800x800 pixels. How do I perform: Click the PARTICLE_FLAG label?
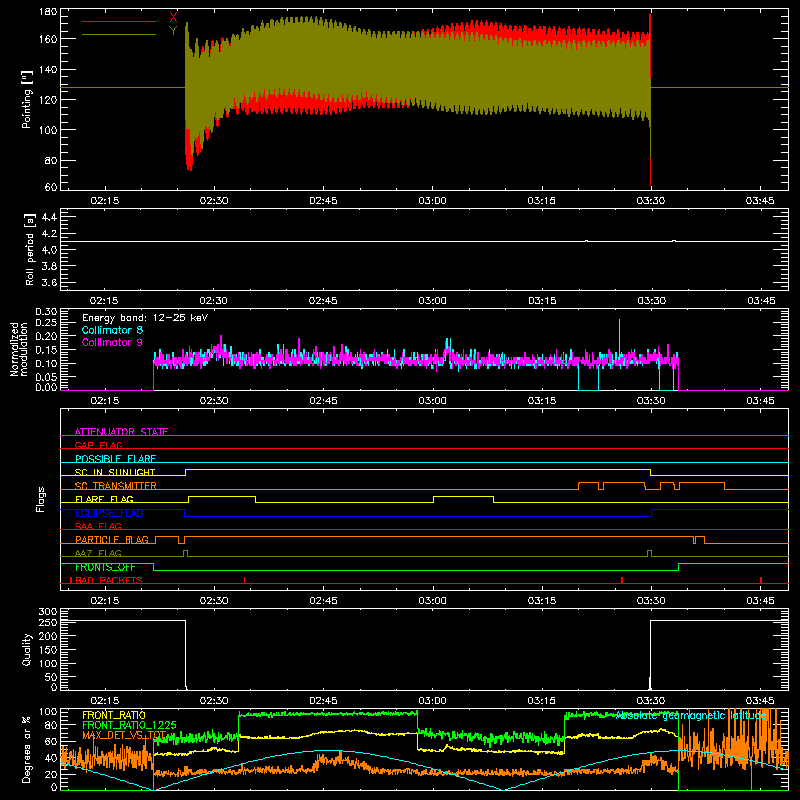112,539
